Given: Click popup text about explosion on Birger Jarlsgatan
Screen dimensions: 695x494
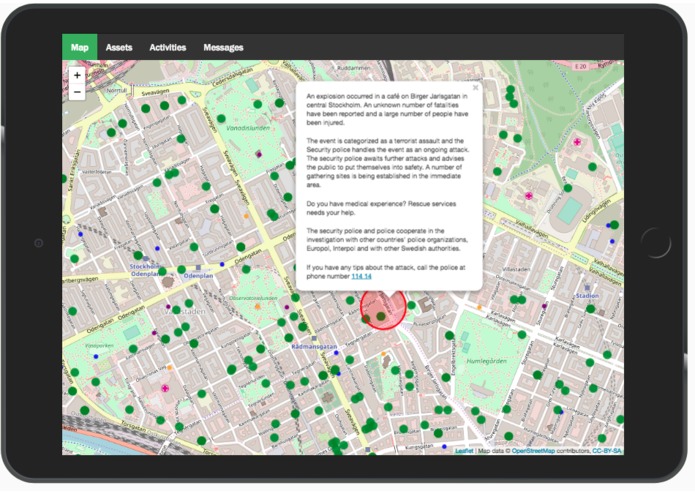Looking at the screenshot, I should [387, 109].
